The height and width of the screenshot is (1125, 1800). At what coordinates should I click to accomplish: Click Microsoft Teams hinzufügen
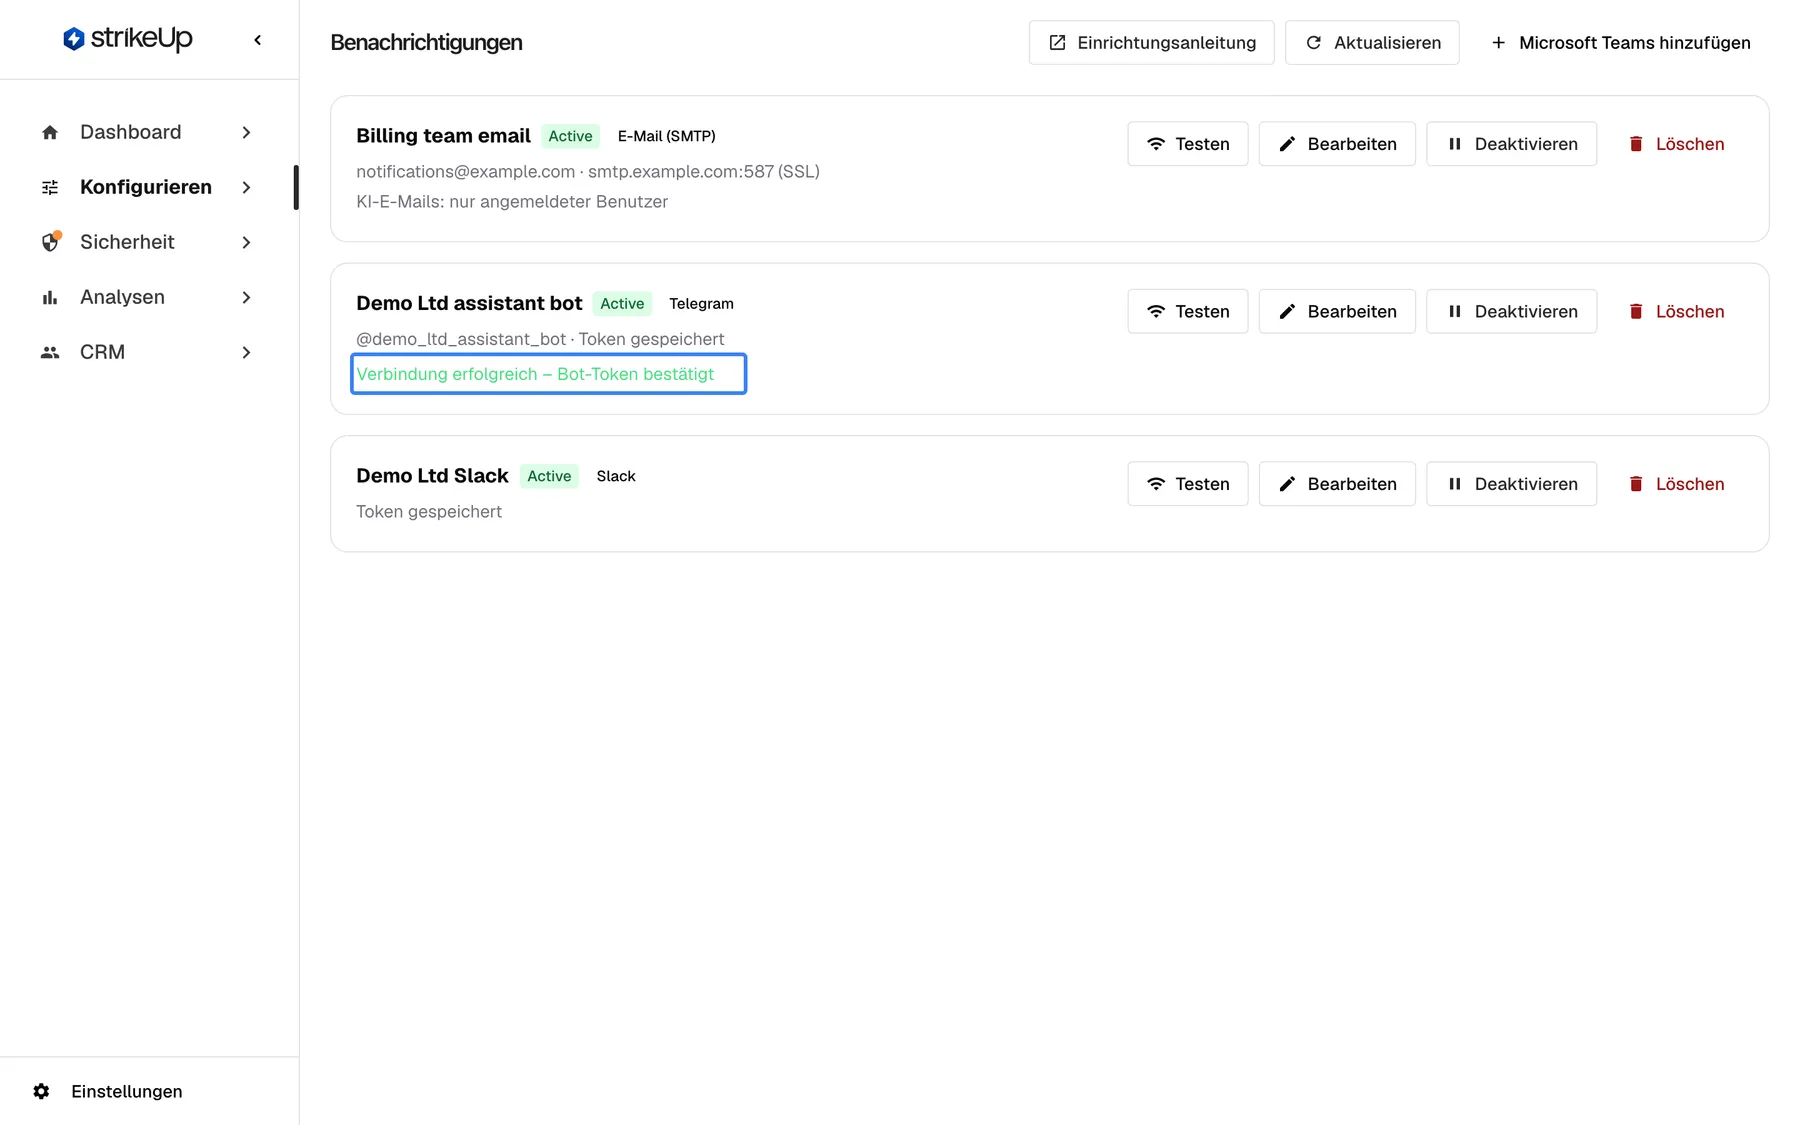(1620, 42)
